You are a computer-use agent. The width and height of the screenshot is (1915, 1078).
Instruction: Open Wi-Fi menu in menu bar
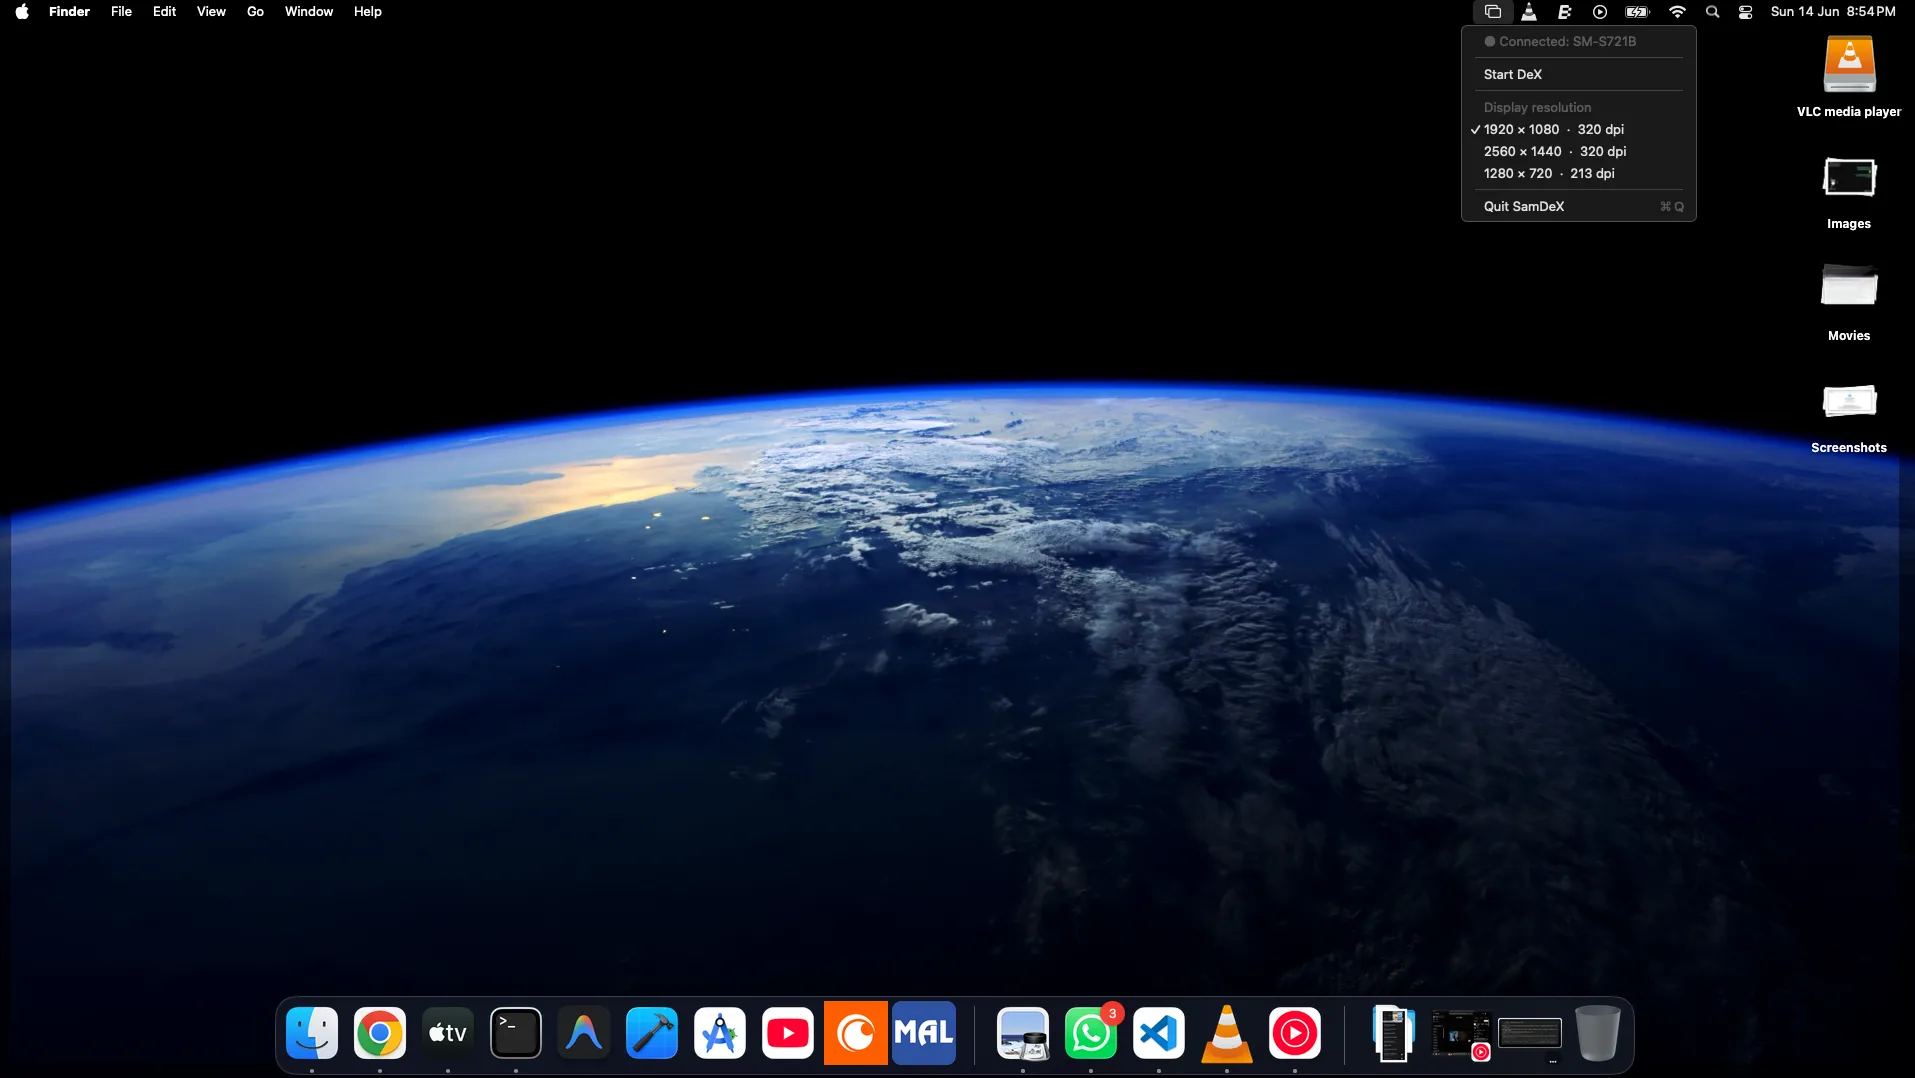tap(1677, 12)
